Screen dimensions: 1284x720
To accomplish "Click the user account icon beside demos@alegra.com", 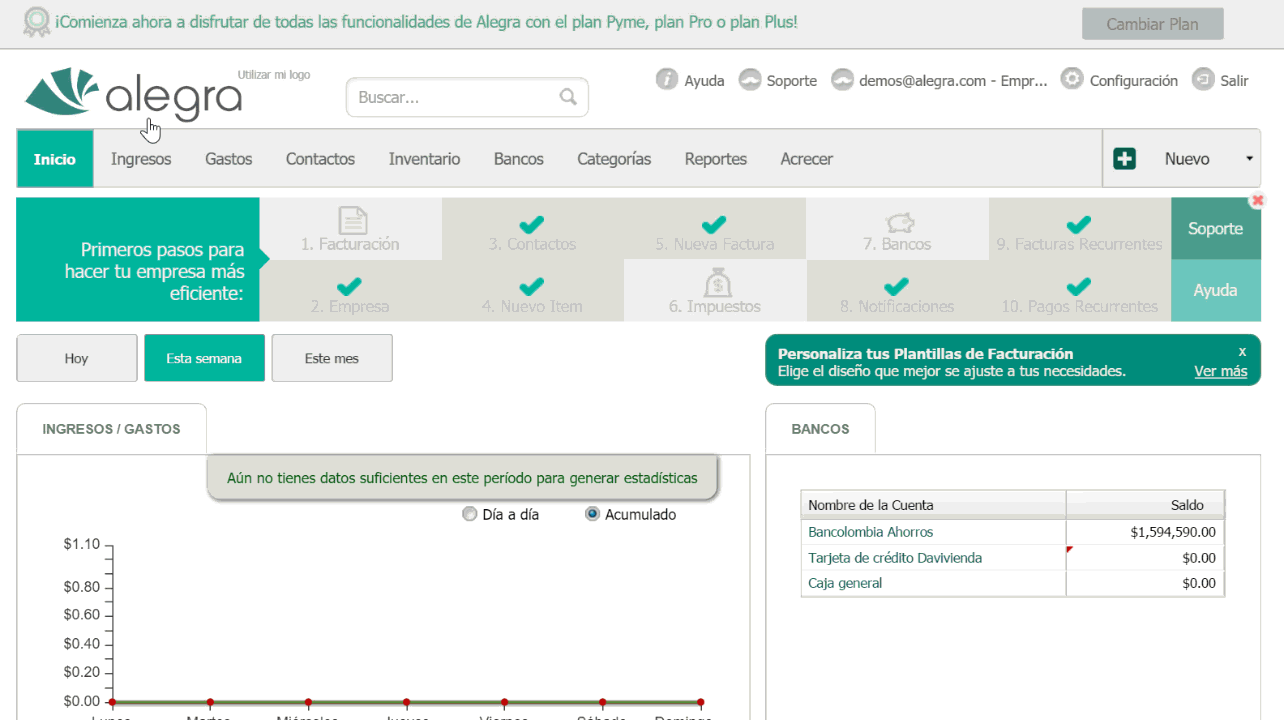I will [x=843, y=79].
